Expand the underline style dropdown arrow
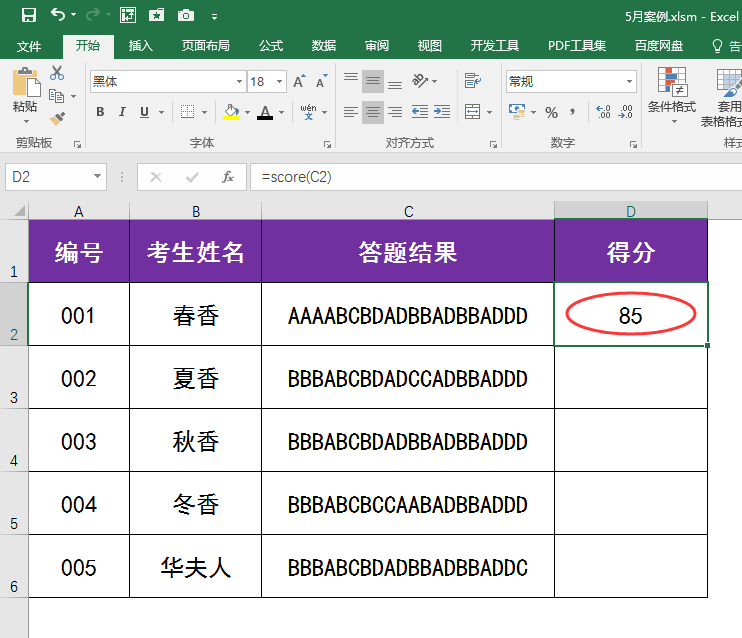 coord(161,112)
